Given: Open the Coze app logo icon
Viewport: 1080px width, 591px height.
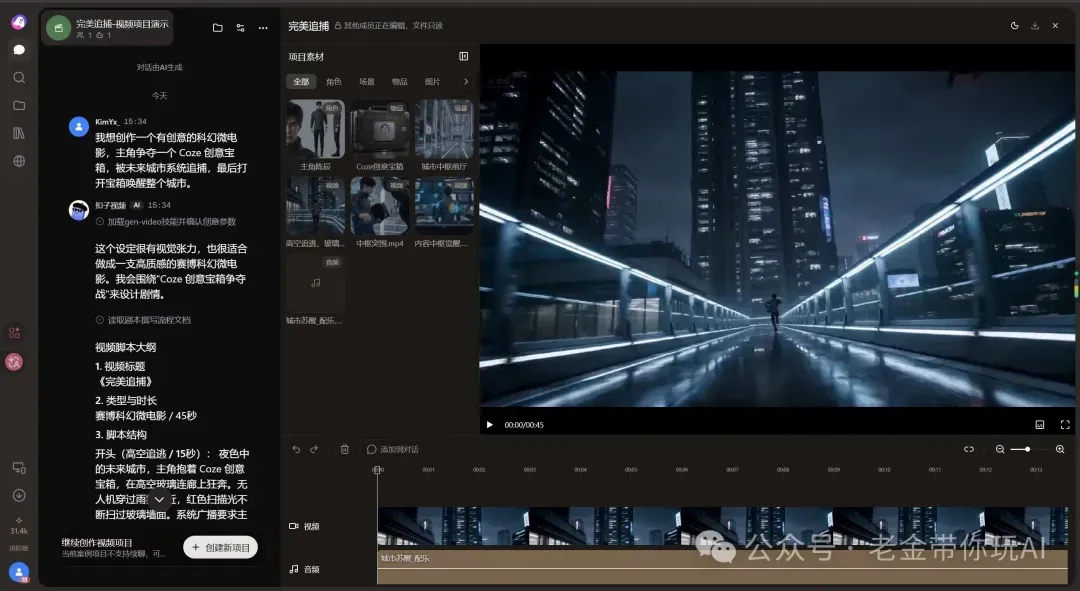Looking at the screenshot, I should 19,22.
